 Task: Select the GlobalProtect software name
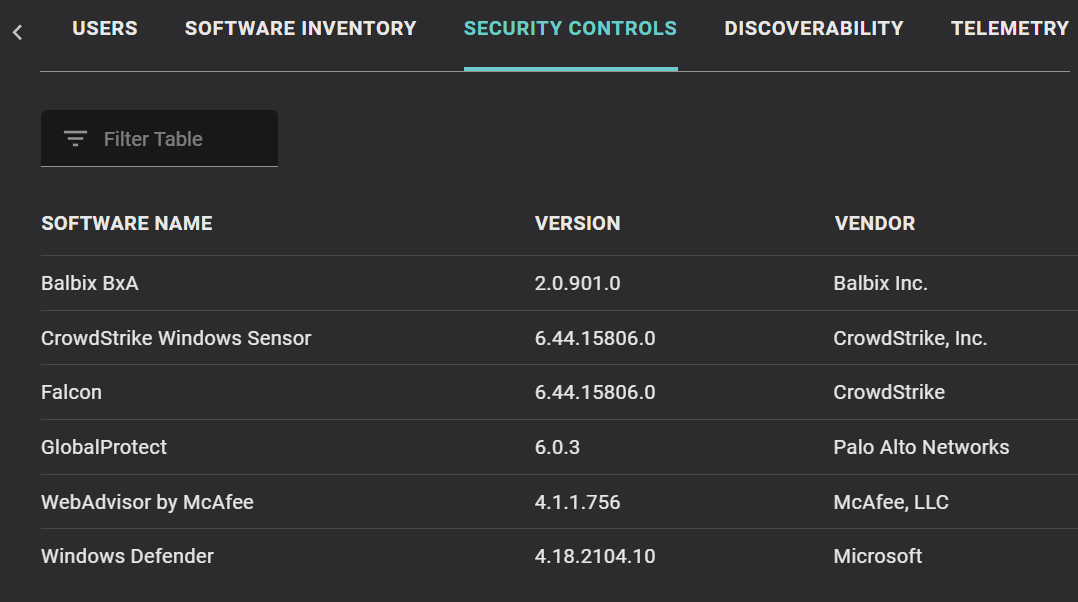104,447
